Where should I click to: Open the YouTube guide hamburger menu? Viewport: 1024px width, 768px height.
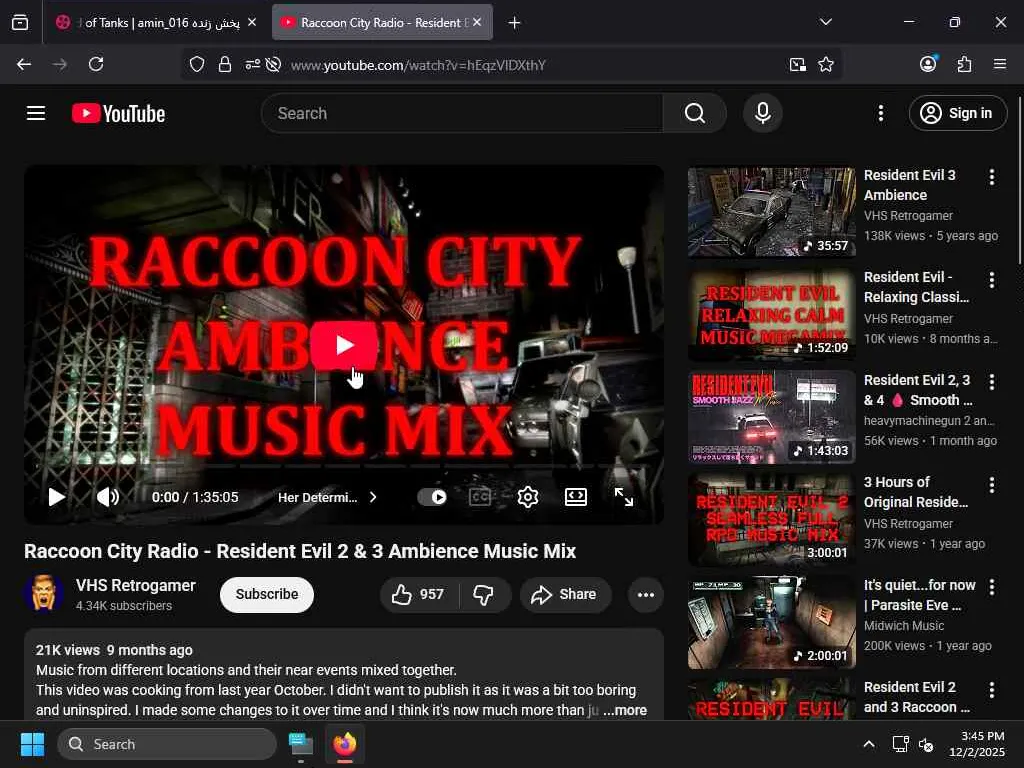coord(36,113)
